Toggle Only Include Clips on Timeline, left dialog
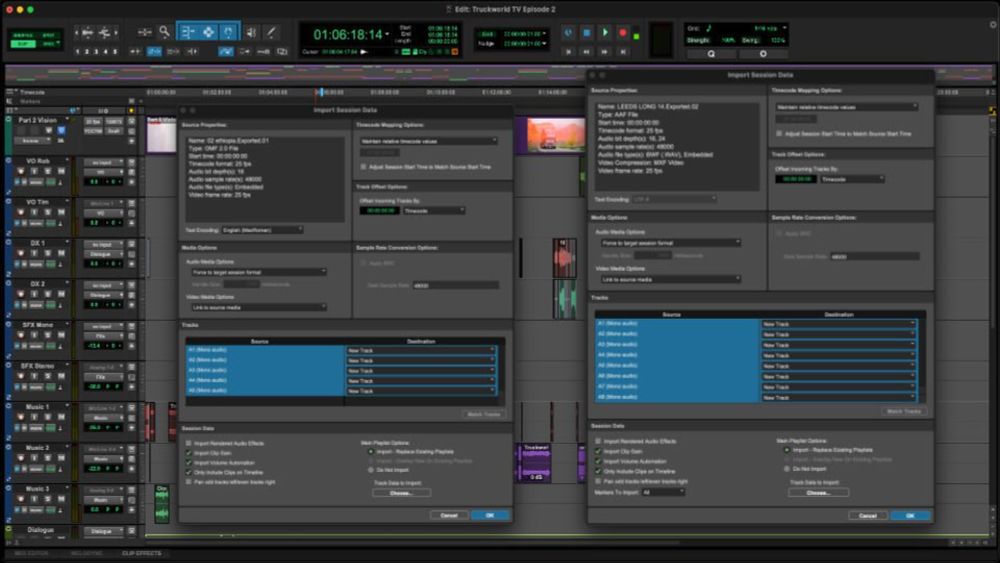 pos(188,472)
